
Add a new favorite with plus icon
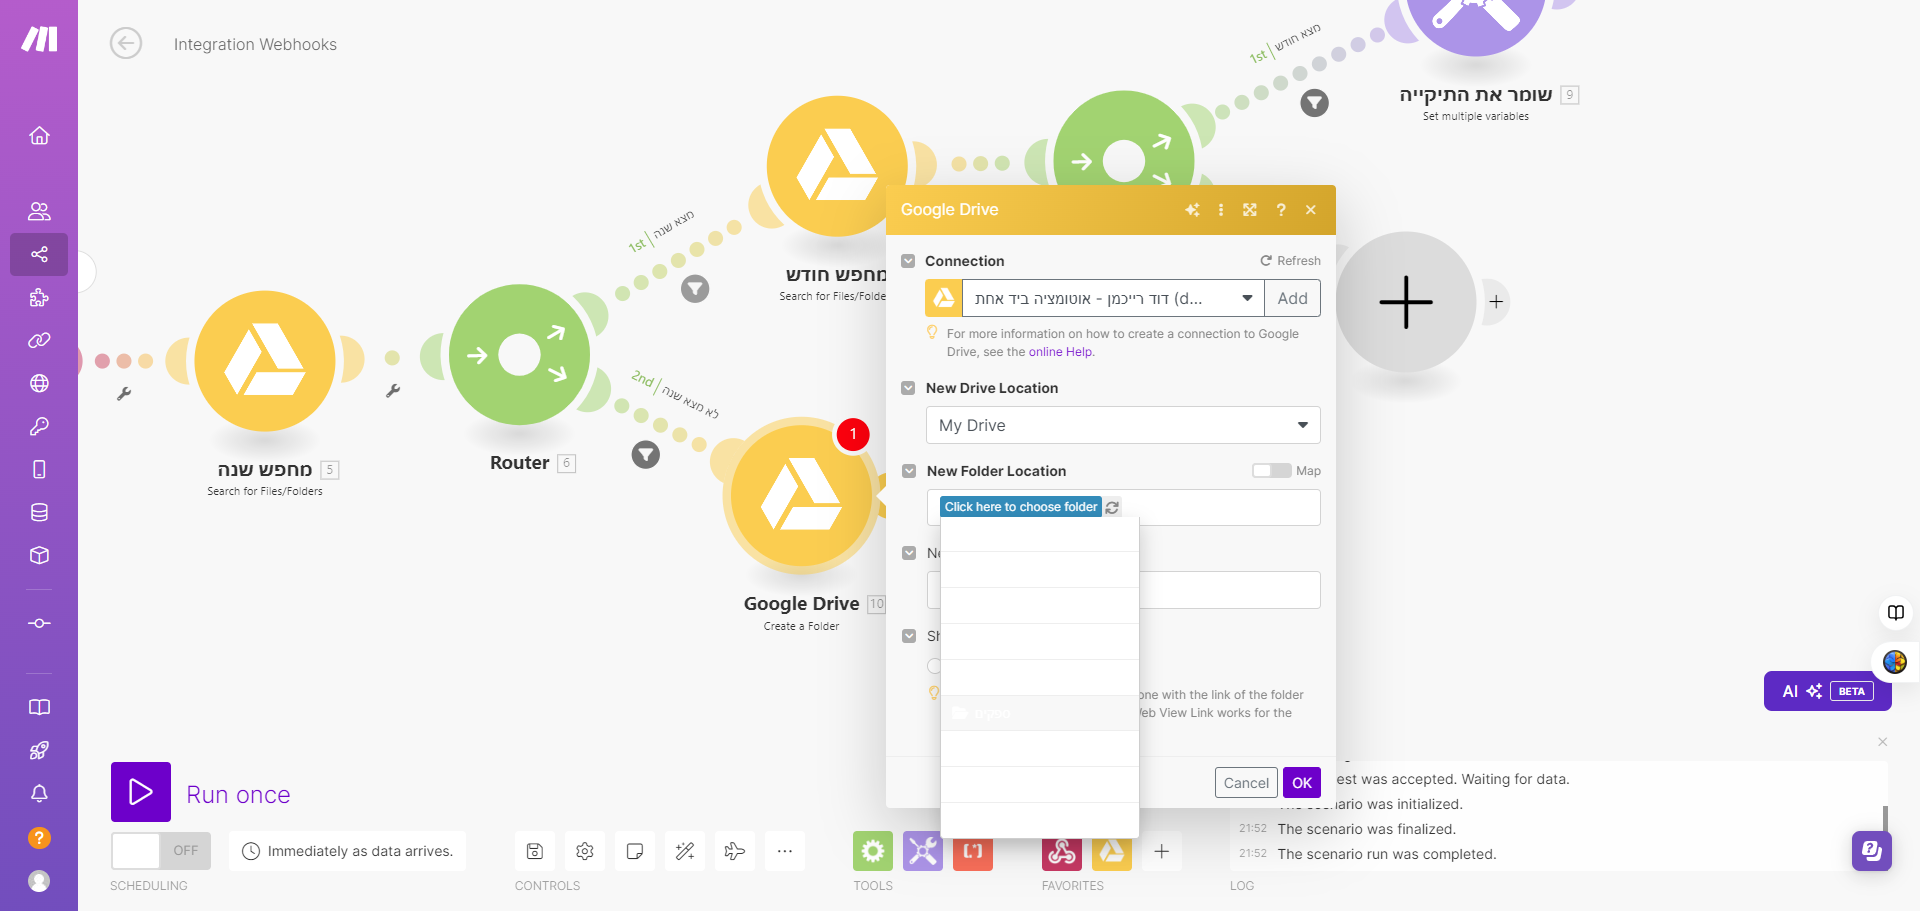click(x=1162, y=851)
